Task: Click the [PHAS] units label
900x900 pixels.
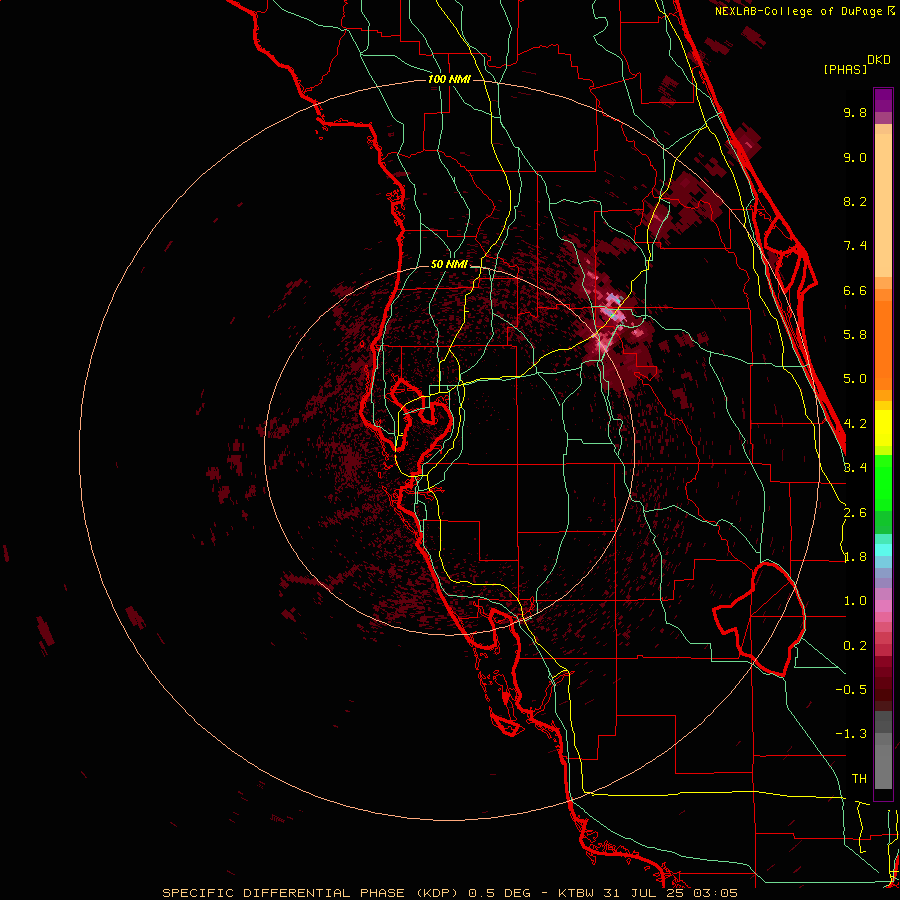Action: [x=845, y=70]
